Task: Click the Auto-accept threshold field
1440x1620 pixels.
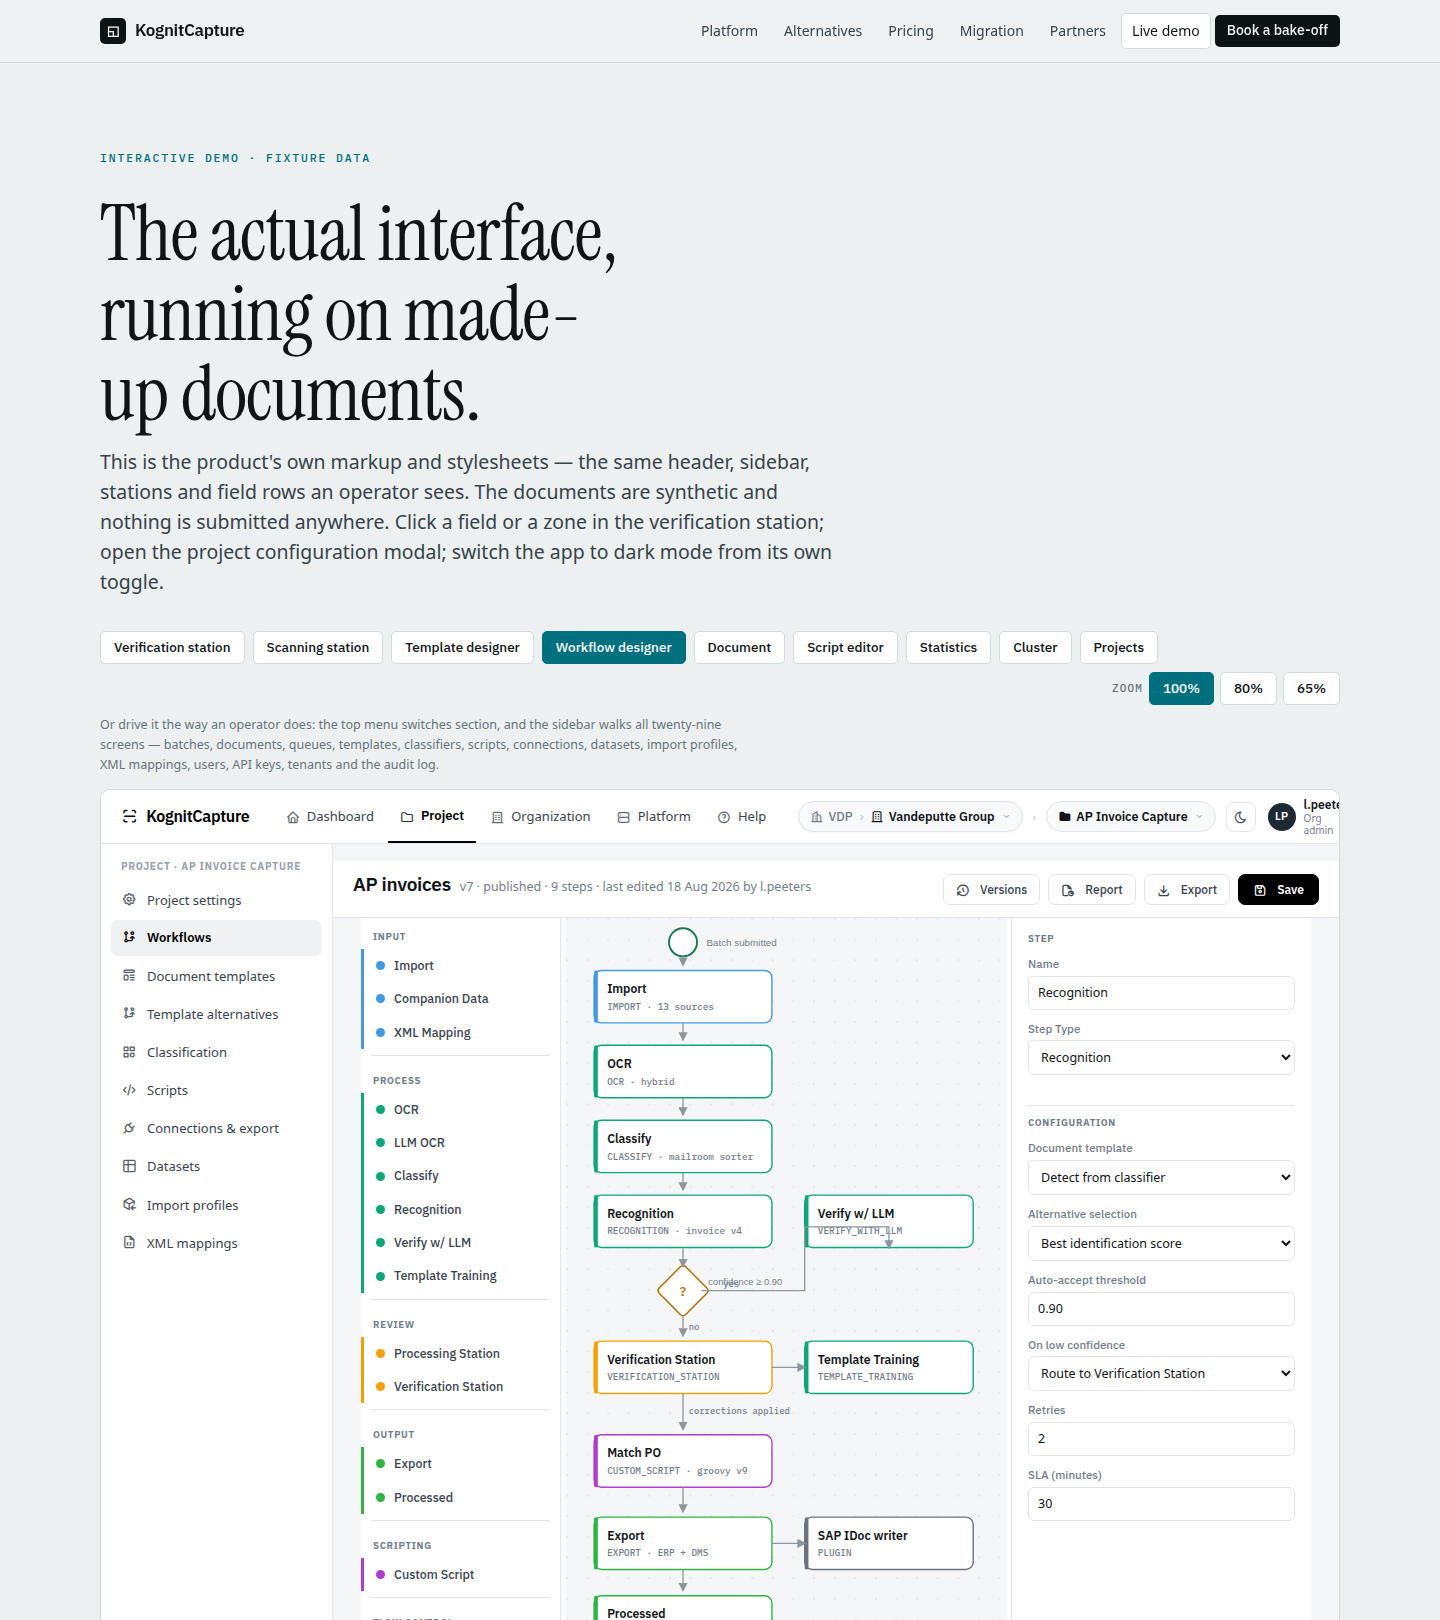Action: pos(1161,1309)
